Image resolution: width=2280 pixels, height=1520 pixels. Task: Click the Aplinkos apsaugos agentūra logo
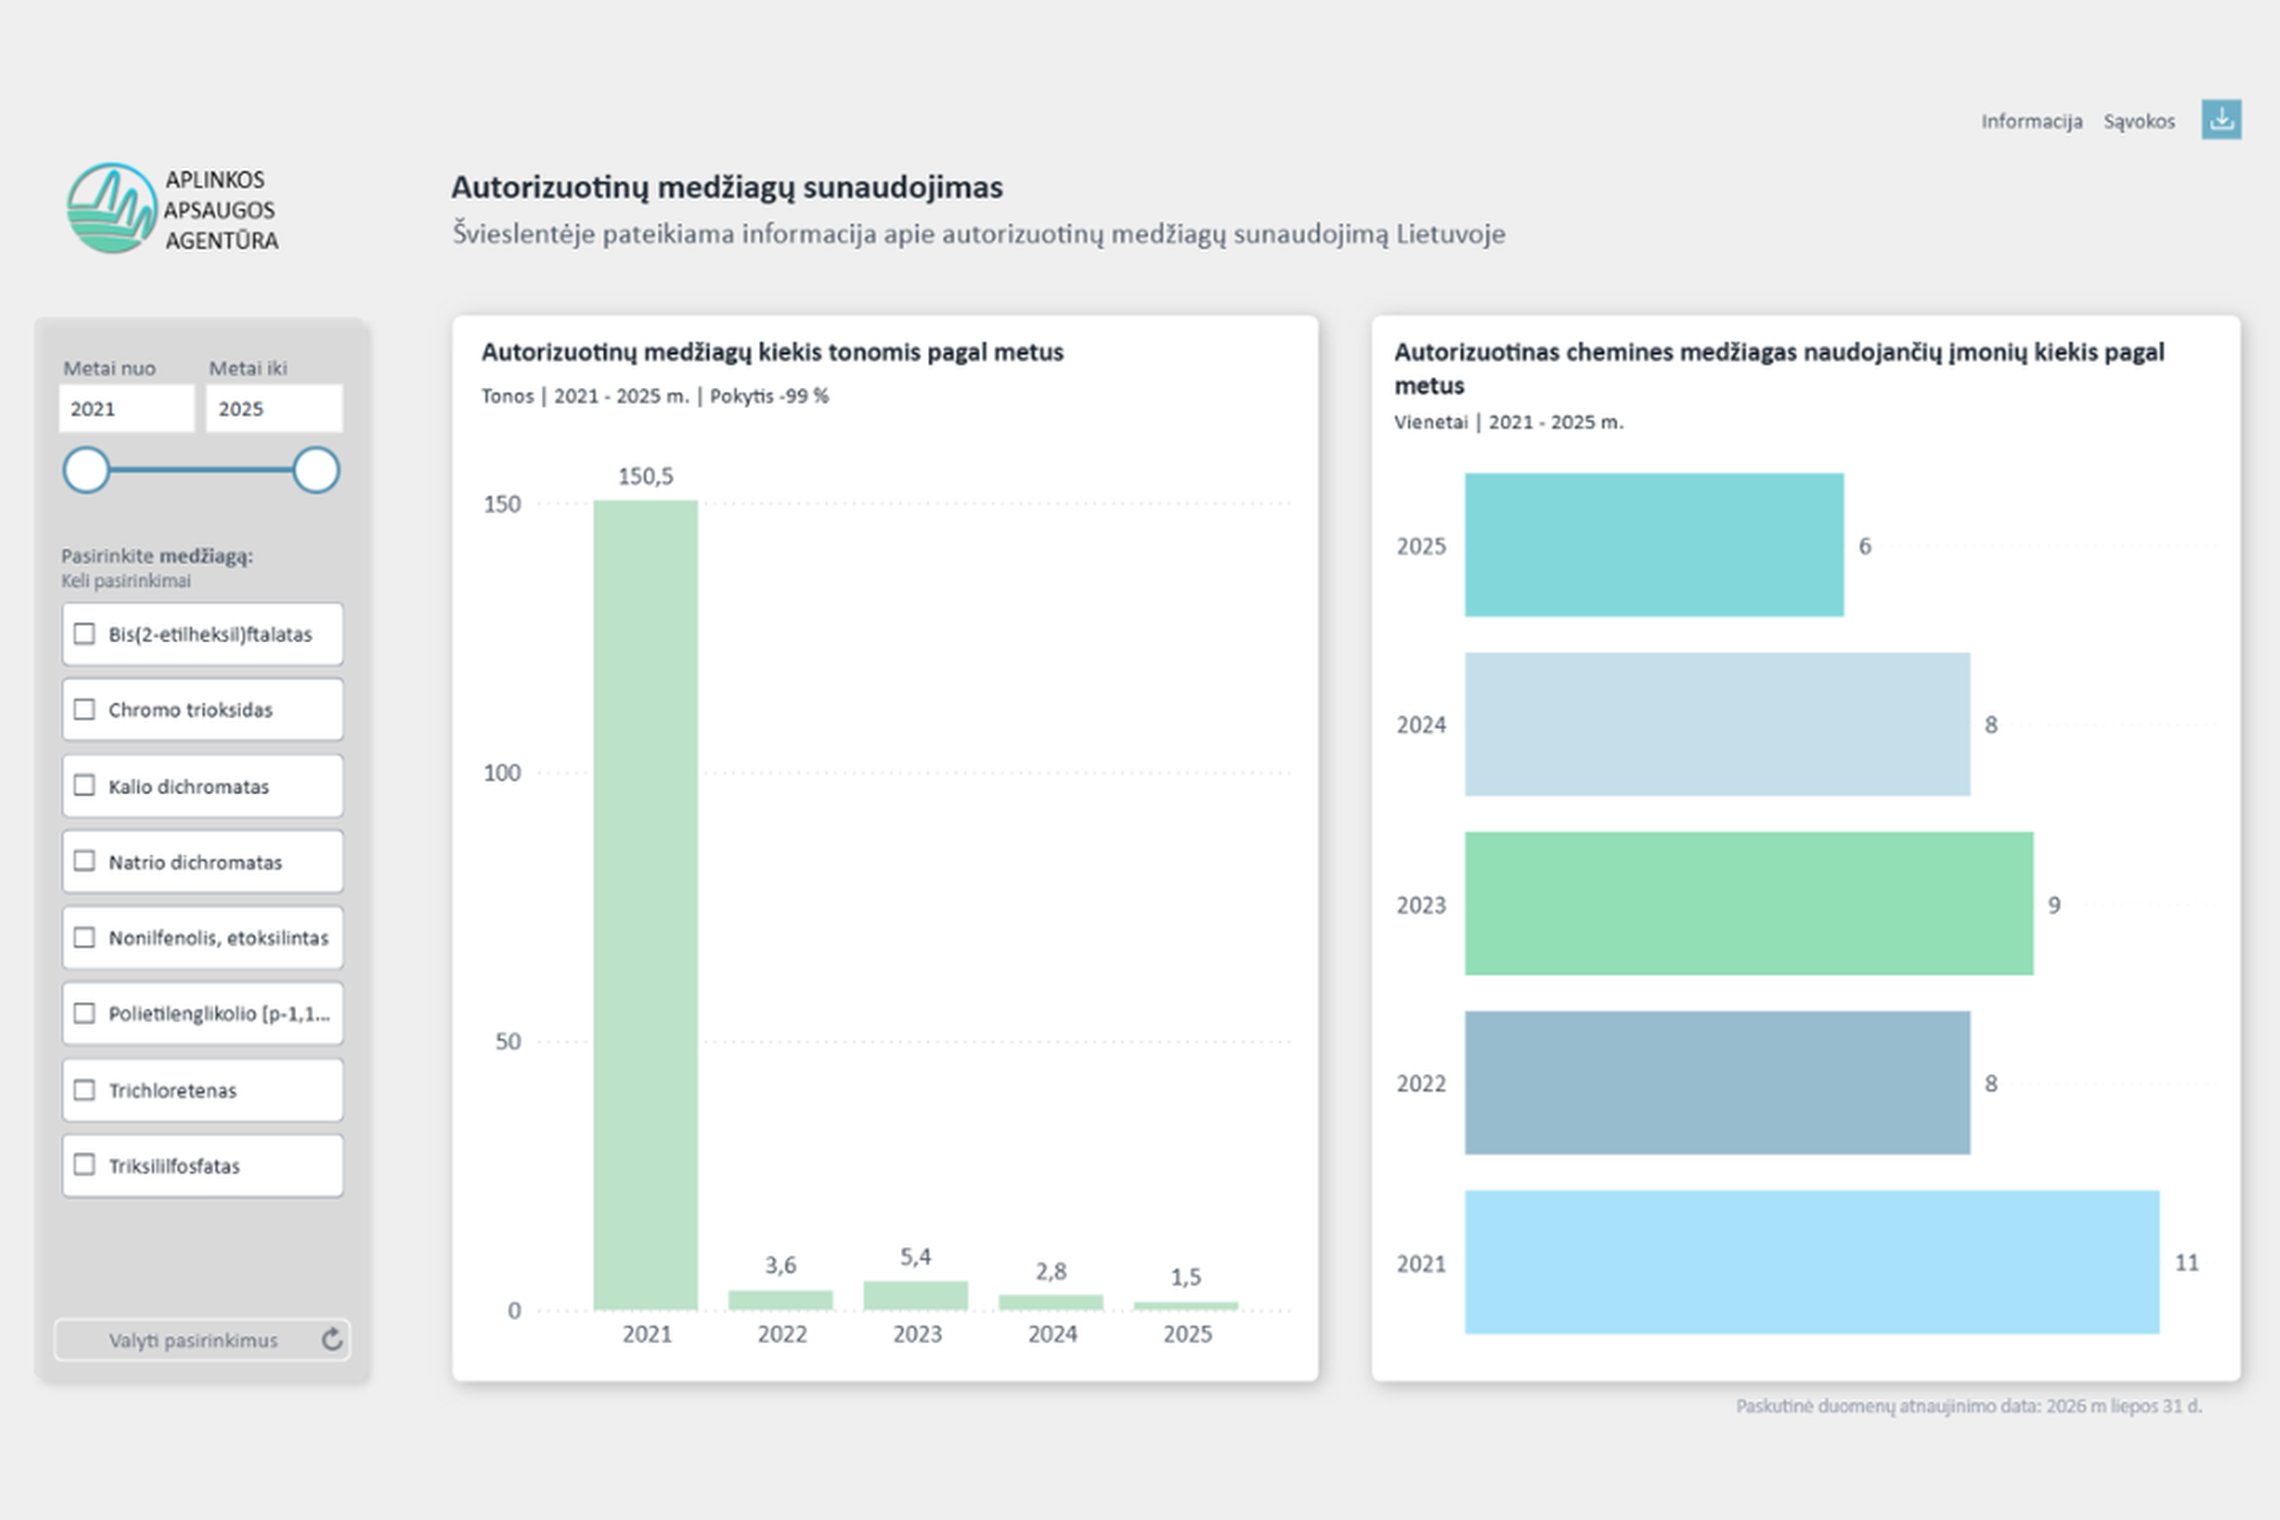pyautogui.click(x=172, y=209)
